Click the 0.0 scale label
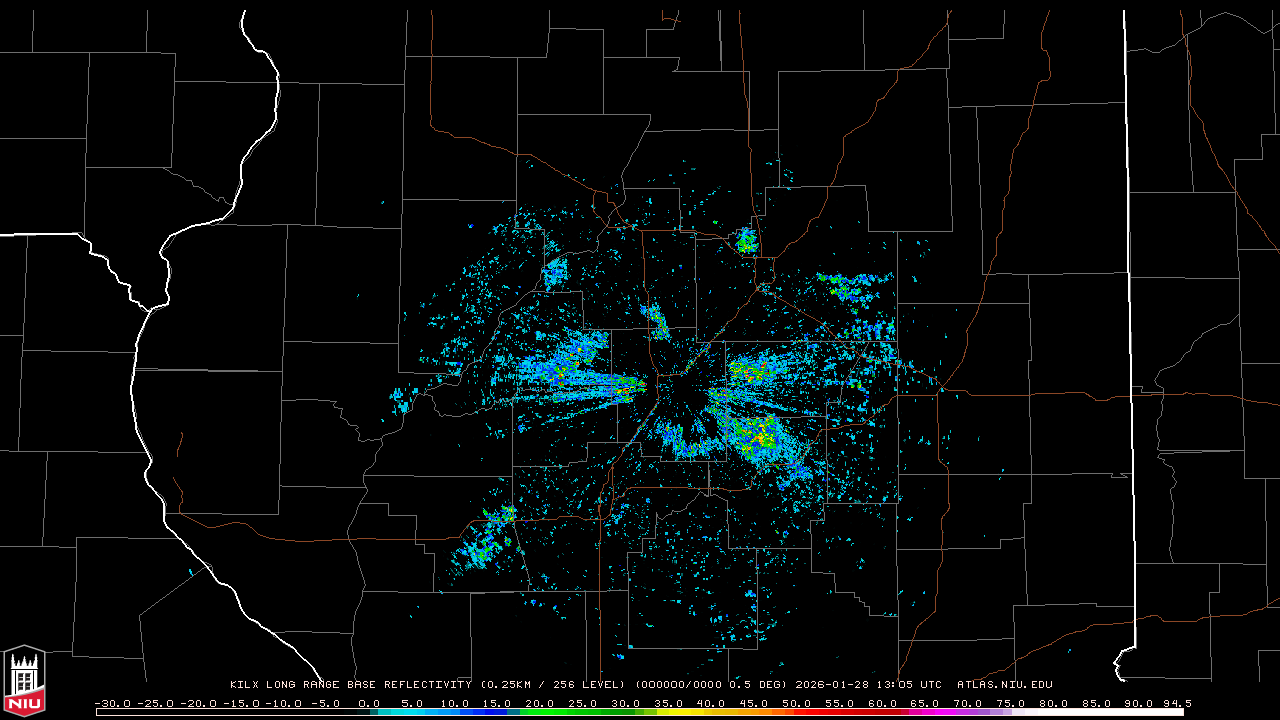 tap(369, 703)
